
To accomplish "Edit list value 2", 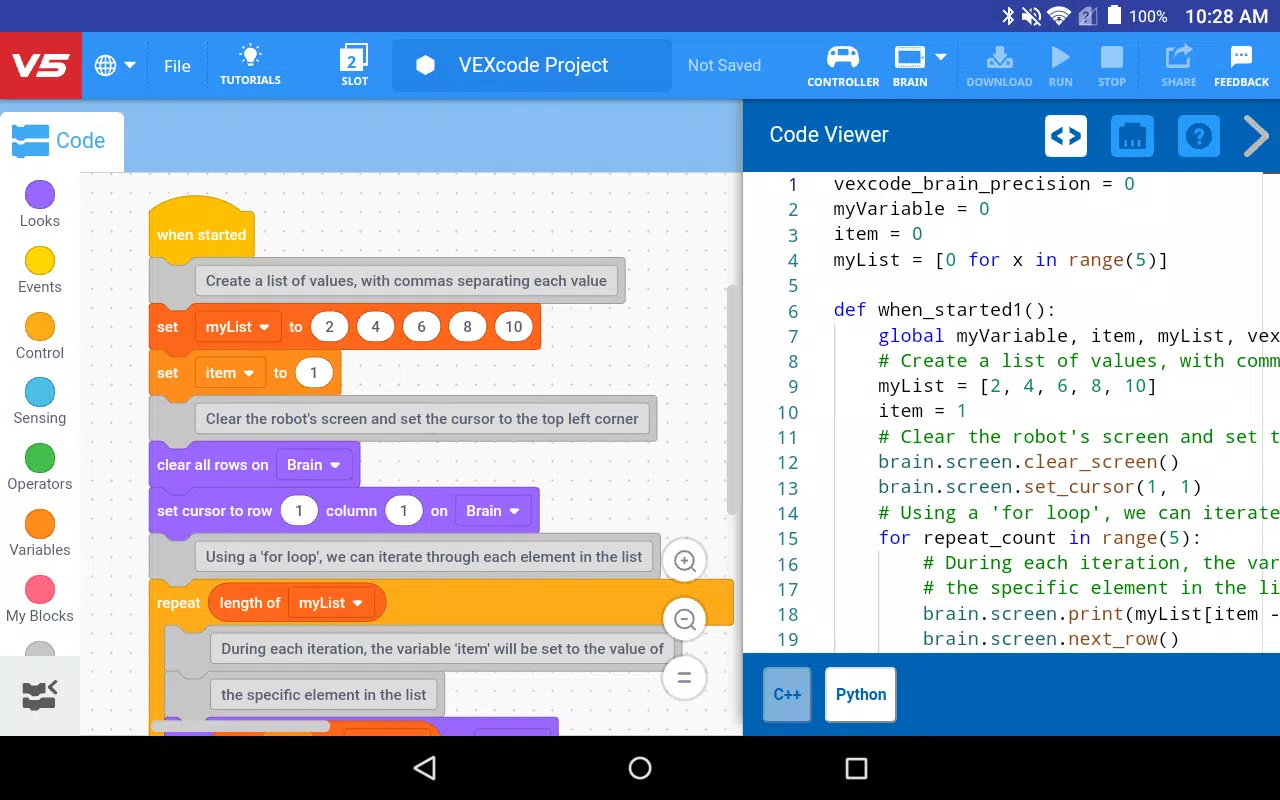I will [329, 327].
